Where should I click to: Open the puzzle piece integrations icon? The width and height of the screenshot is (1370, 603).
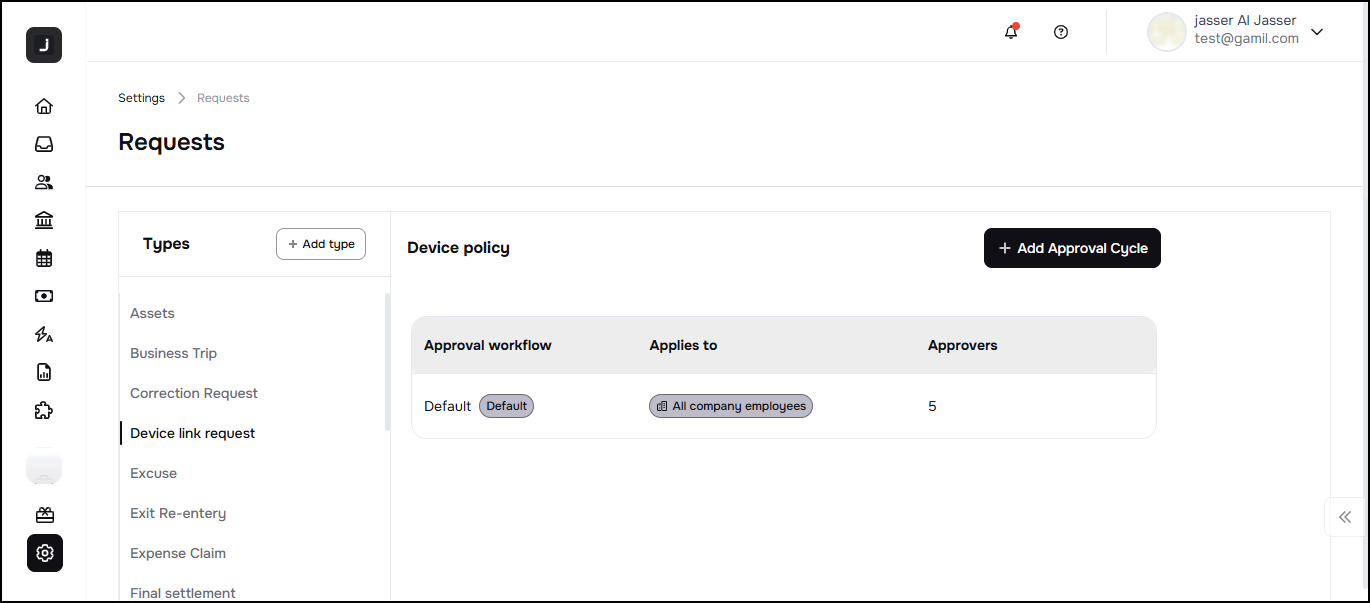pos(44,410)
